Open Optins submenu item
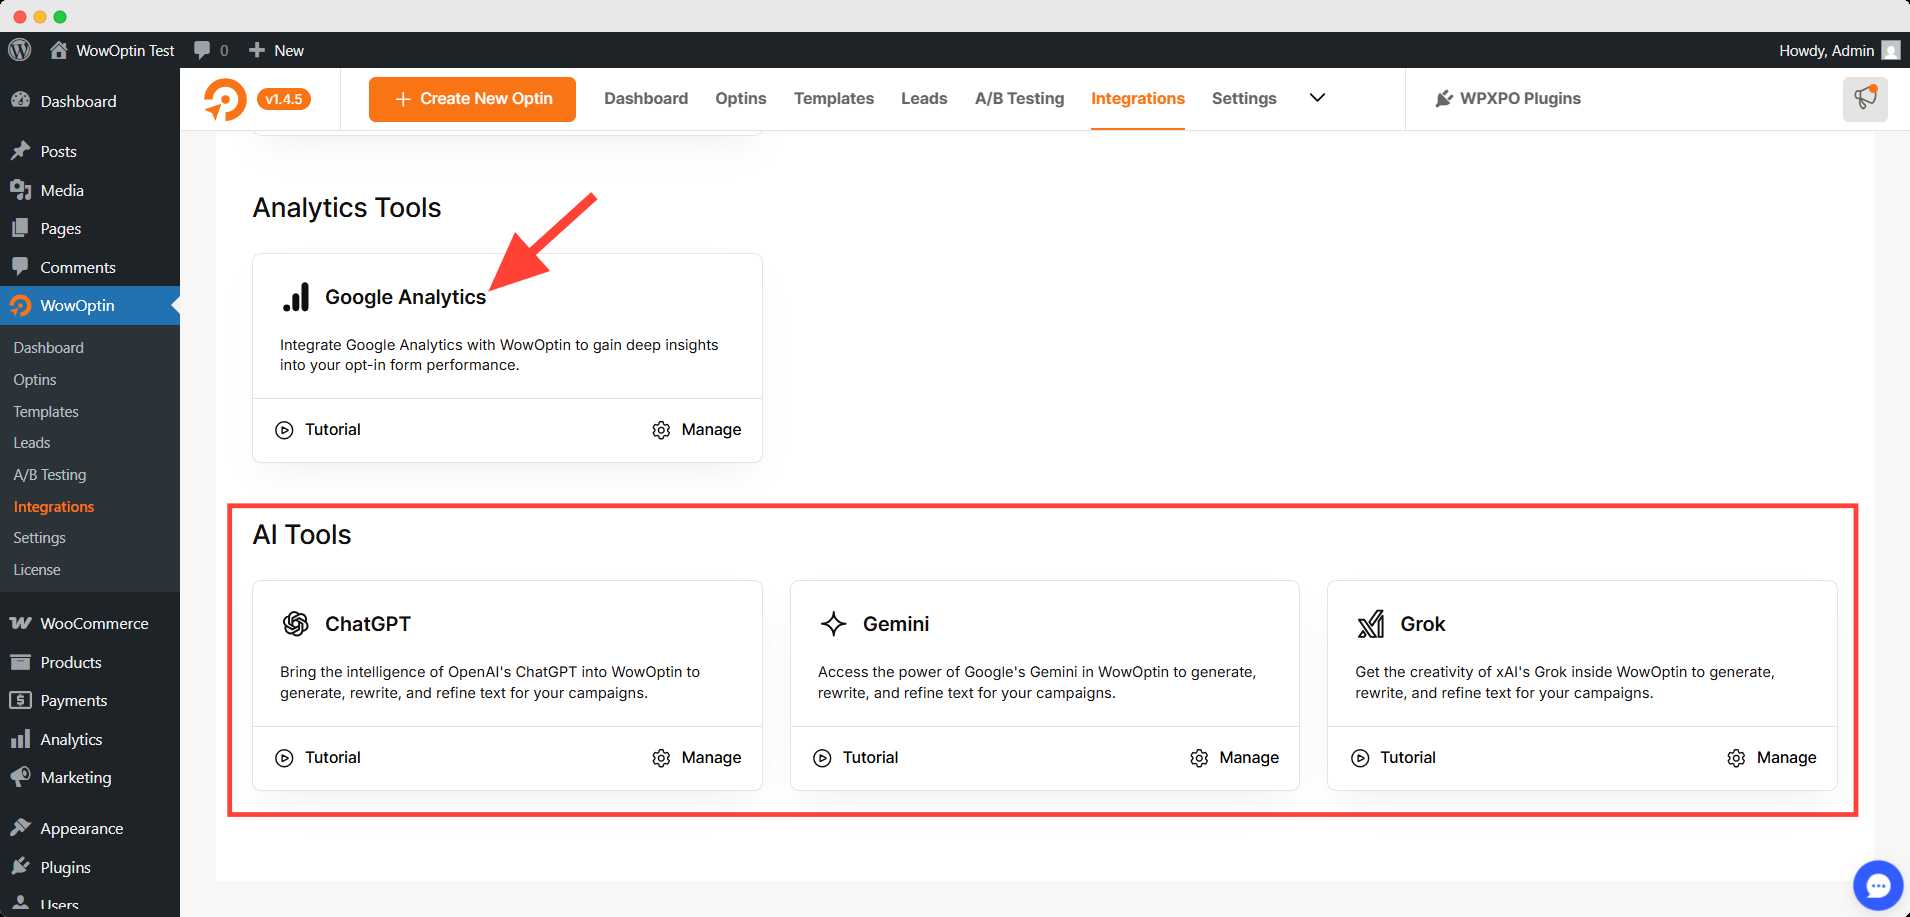Image resolution: width=1910 pixels, height=917 pixels. (35, 379)
